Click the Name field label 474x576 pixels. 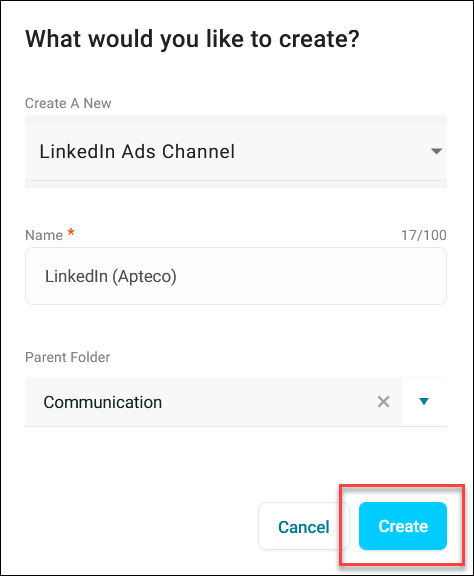pos(44,235)
